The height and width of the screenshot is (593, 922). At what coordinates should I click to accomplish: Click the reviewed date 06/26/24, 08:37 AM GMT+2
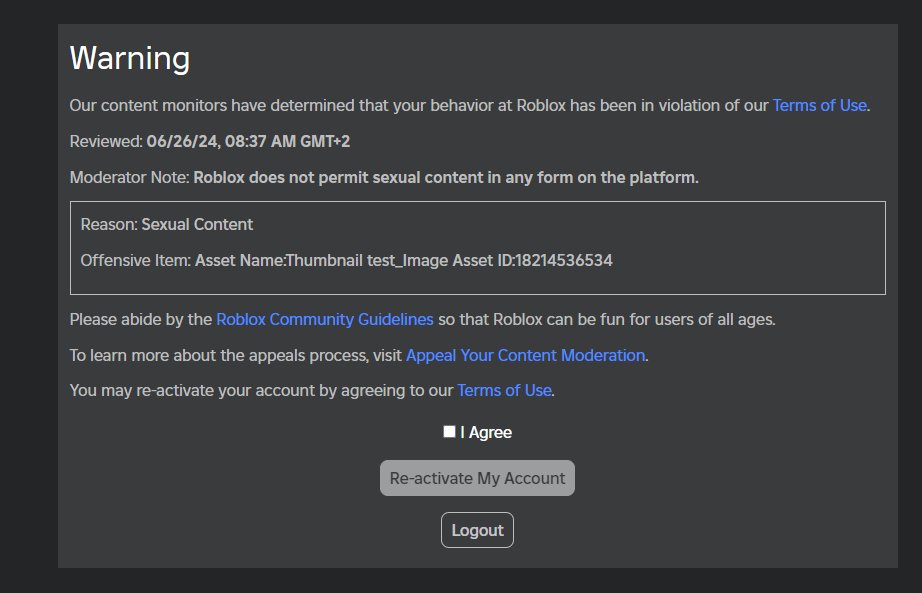(x=248, y=141)
